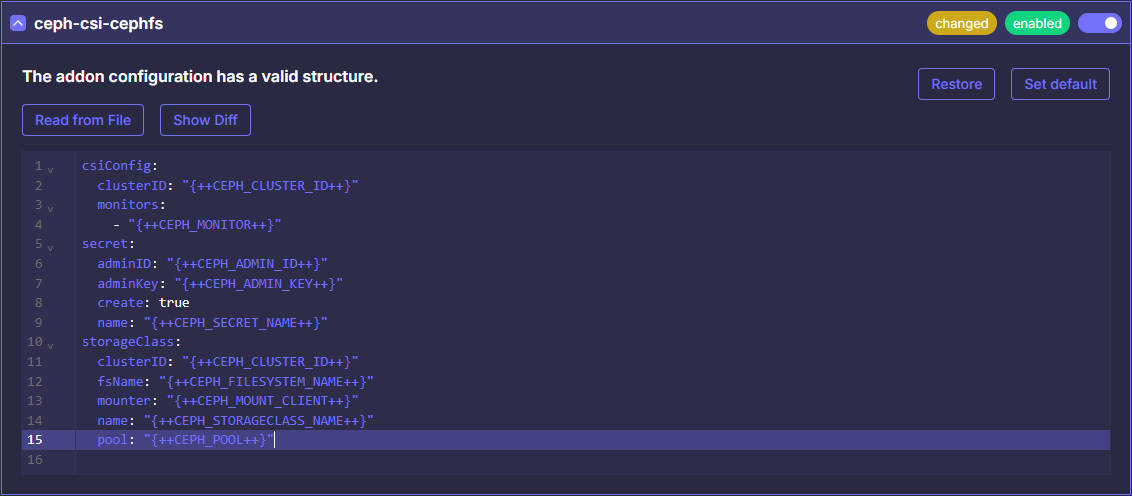Click the yellow 'changed' status badge
Image resolution: width=1132 pixels, height=496 pixels.
(x=961, y=23)
